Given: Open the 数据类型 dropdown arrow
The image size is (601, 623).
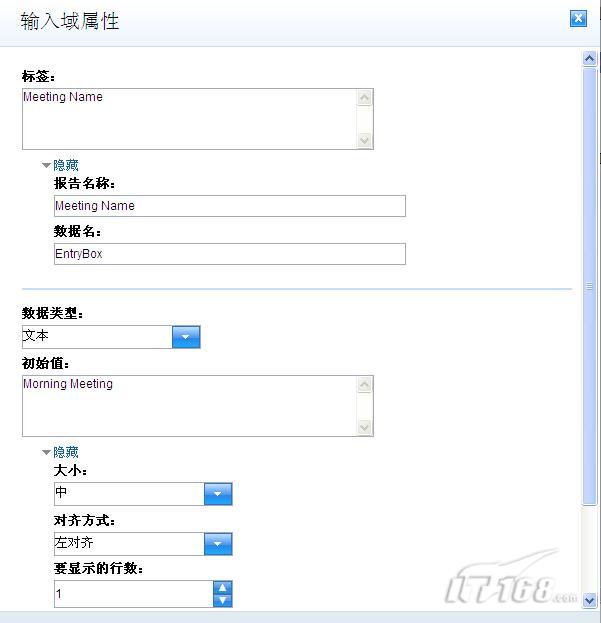Looking at the screenshot, I should (x=186, y=337).
